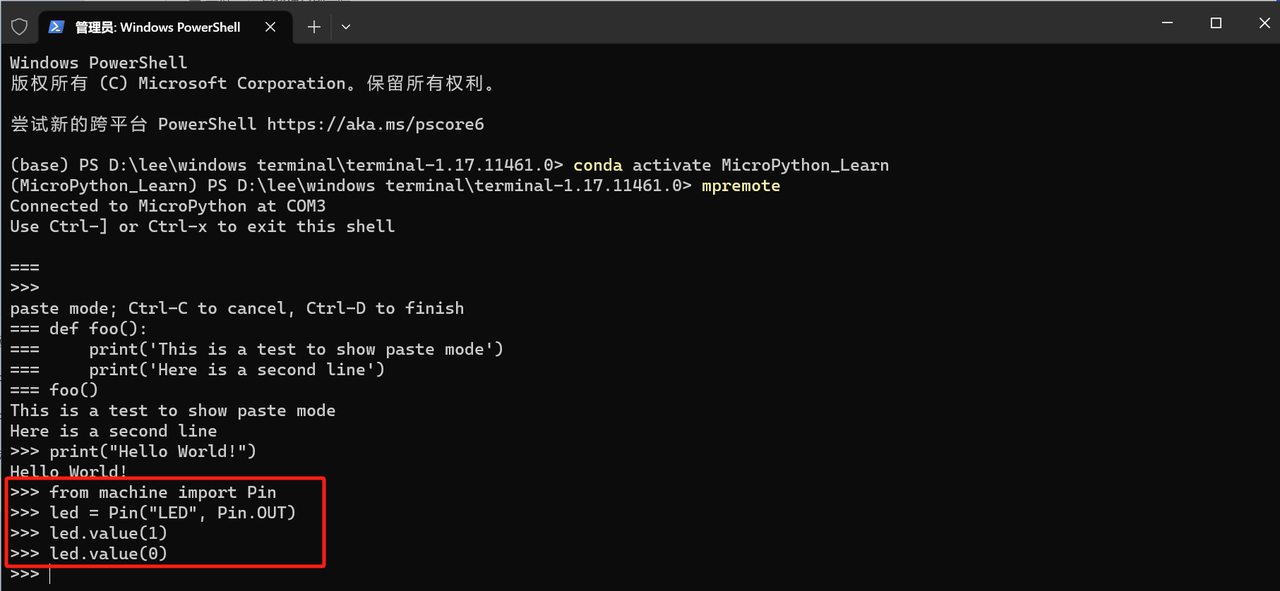Open a new tab with the plus button
Screen dimensions: 1280x591
pyautogui.click(x=313, y=27)
